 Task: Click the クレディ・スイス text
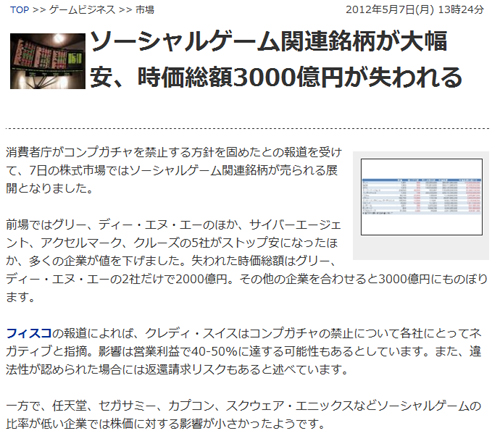coord(191,333)
